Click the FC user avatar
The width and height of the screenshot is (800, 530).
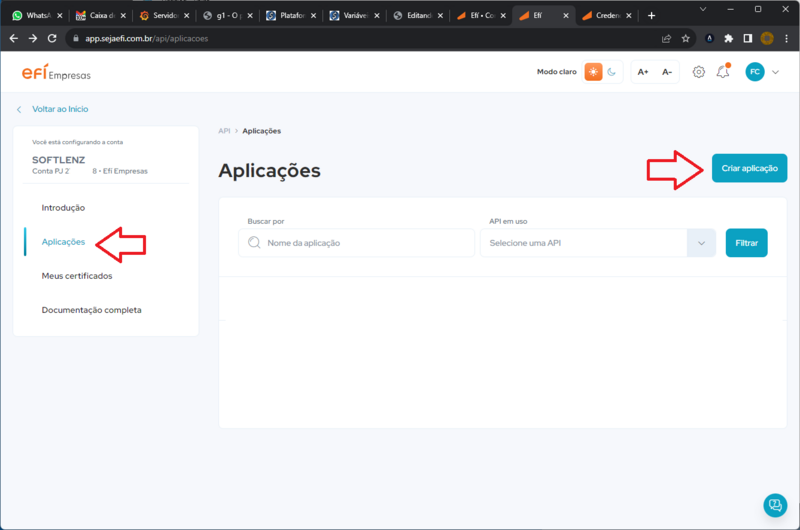click(x=755, y=72)
